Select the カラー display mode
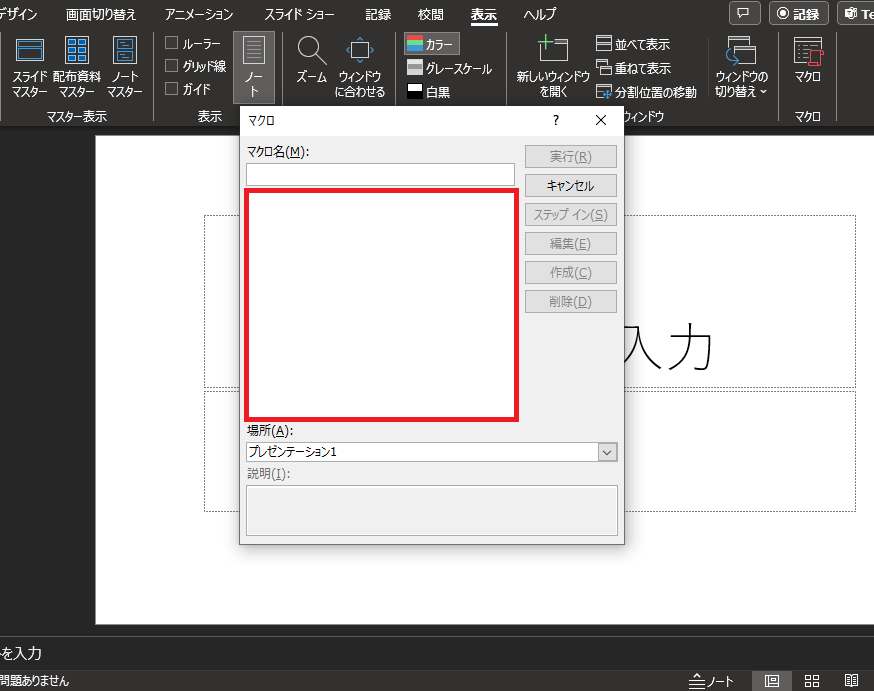 coord(432,44)
